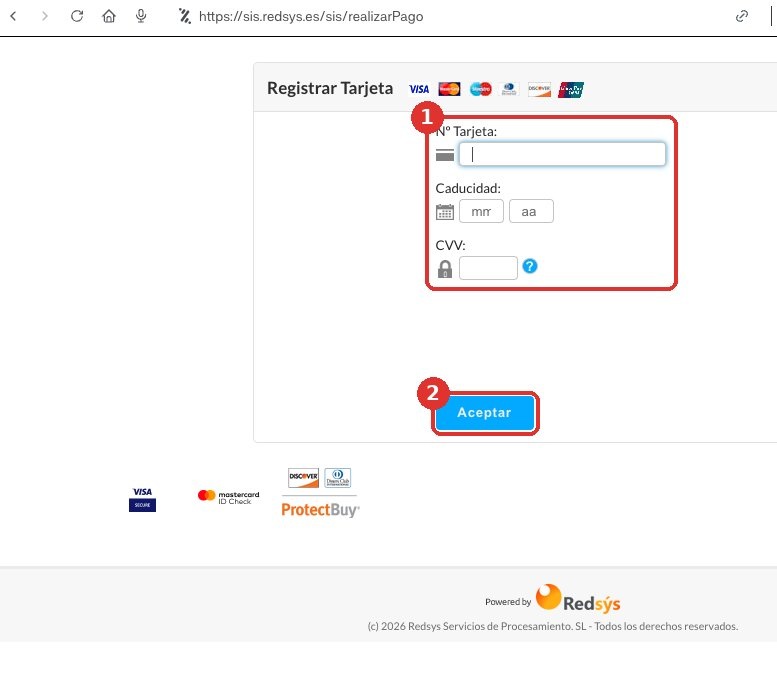Focus the Nº Tarjeta card number field
This screenshot has height=682, width=777.
[x=562, y=154]
